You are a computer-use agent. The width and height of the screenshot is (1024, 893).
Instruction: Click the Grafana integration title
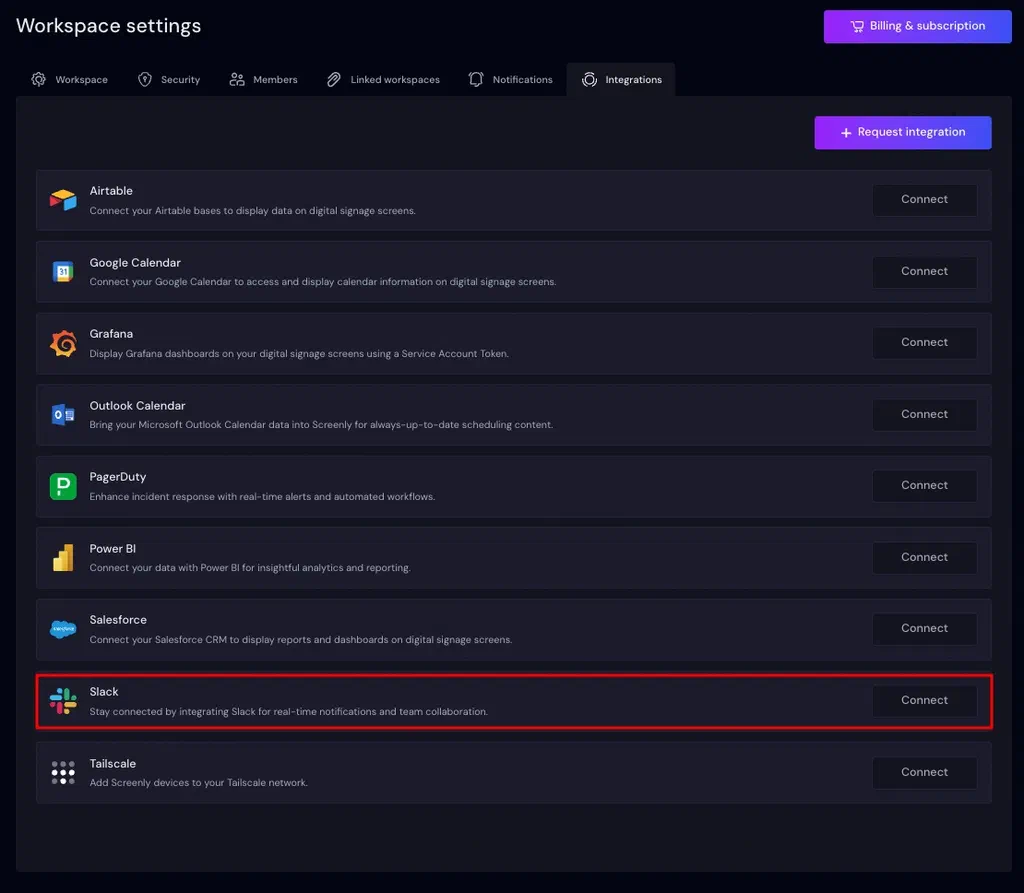pos(111,334)
